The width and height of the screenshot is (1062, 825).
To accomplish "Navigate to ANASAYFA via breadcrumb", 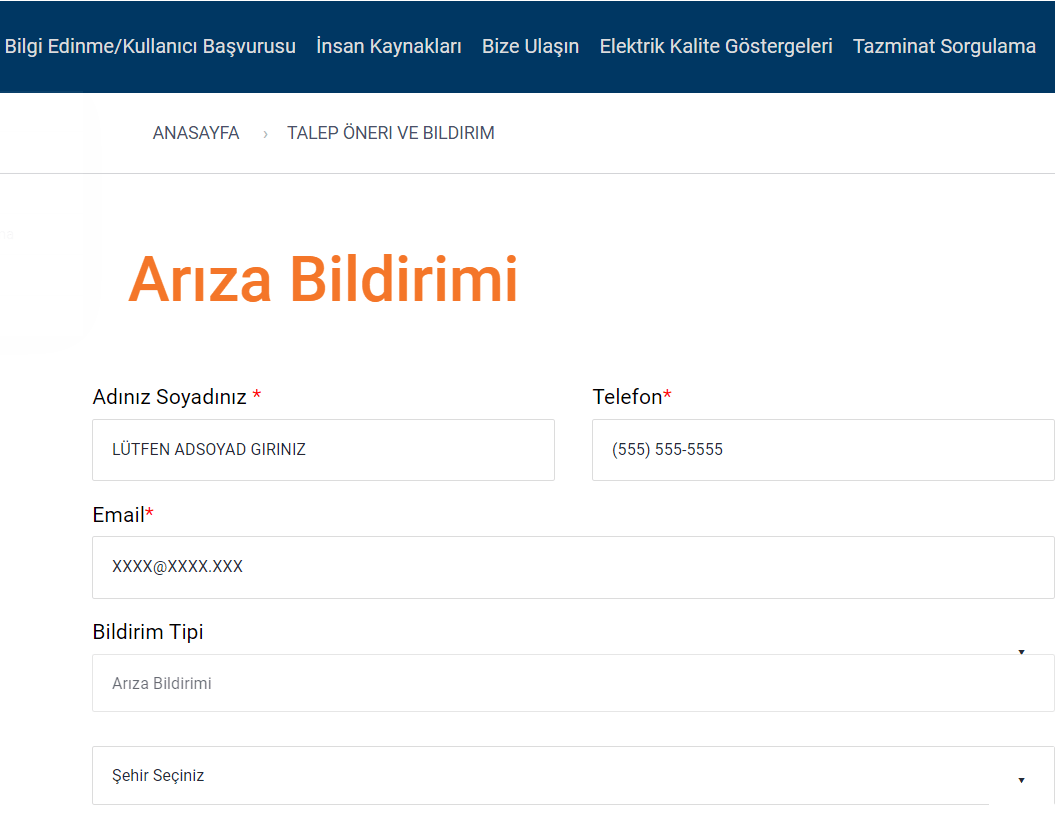I will pos(195,132).
